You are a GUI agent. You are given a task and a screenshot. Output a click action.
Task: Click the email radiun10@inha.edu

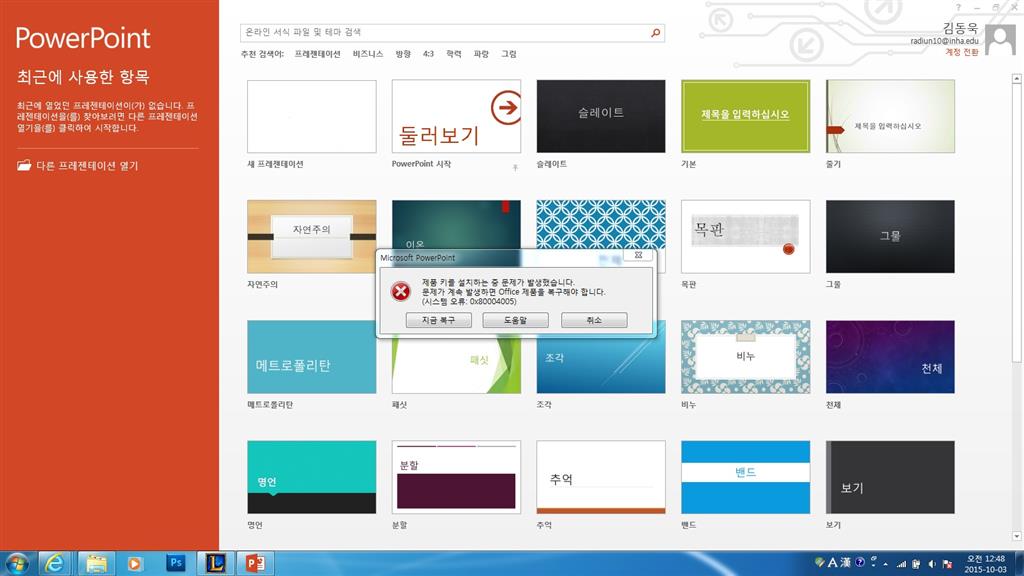tap(944, 40)
